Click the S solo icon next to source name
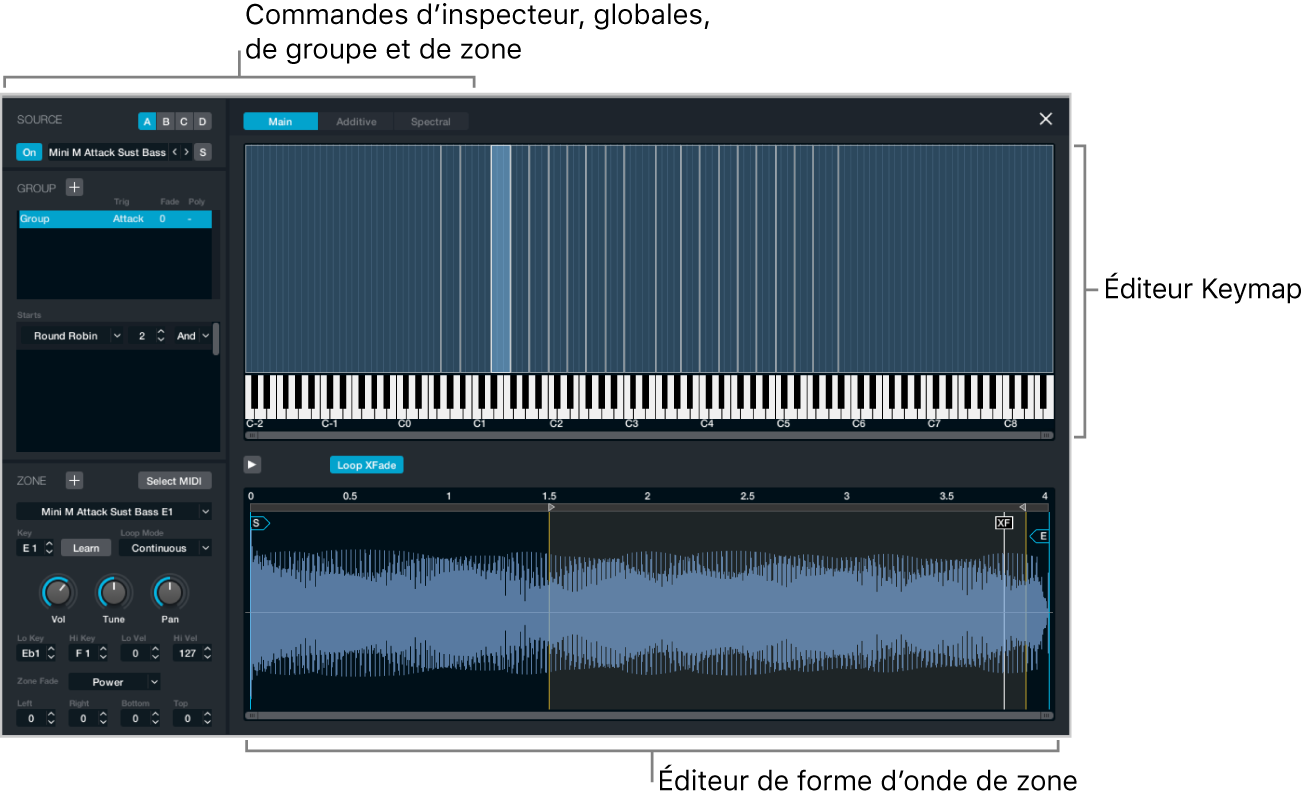 [x=202, y=151]
